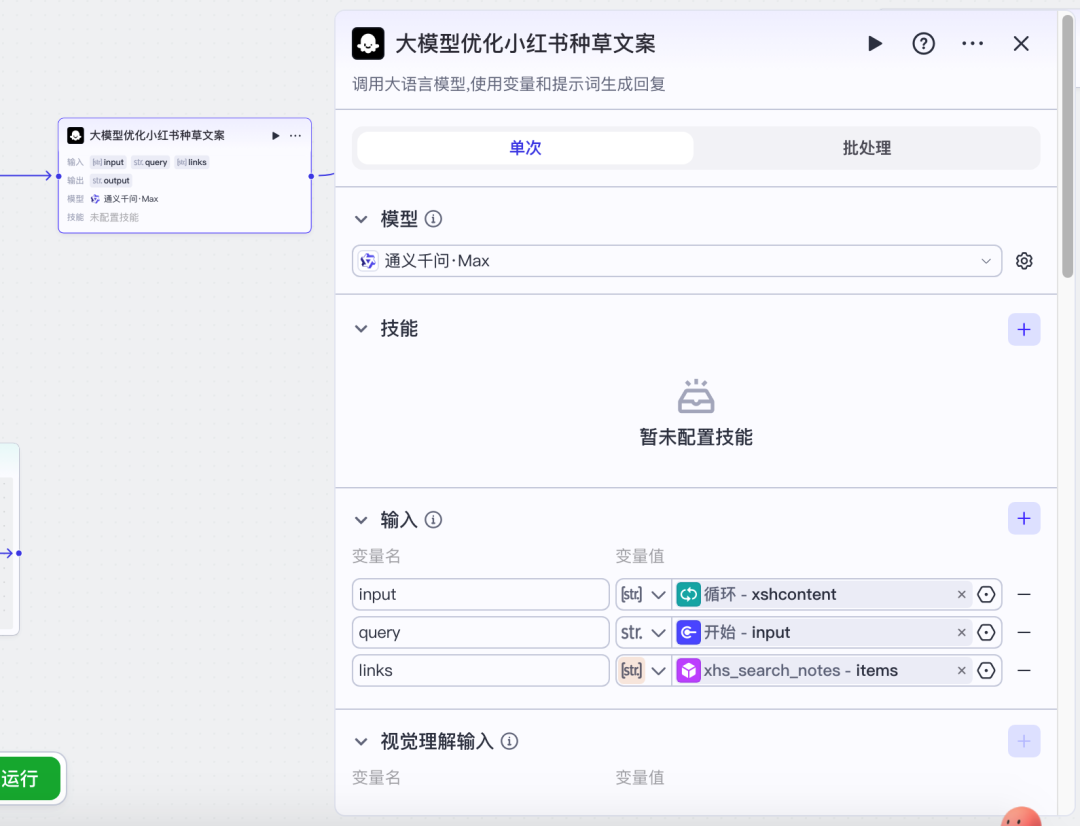Screen dimensions: 1080x826
Task: Collapse the 视觉理解输入 section
Action: tap(361, 742)
